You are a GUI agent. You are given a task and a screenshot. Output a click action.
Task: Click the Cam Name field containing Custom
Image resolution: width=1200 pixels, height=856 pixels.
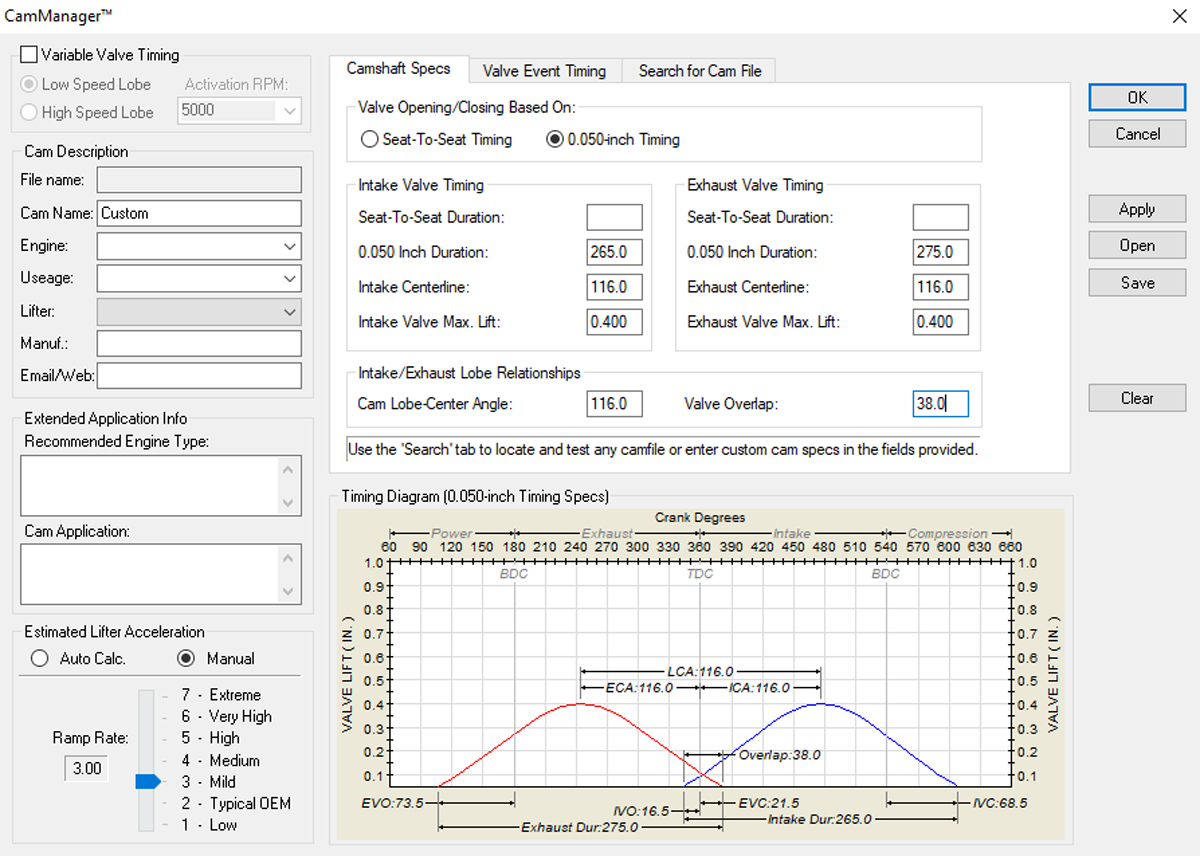coord(199,213)
